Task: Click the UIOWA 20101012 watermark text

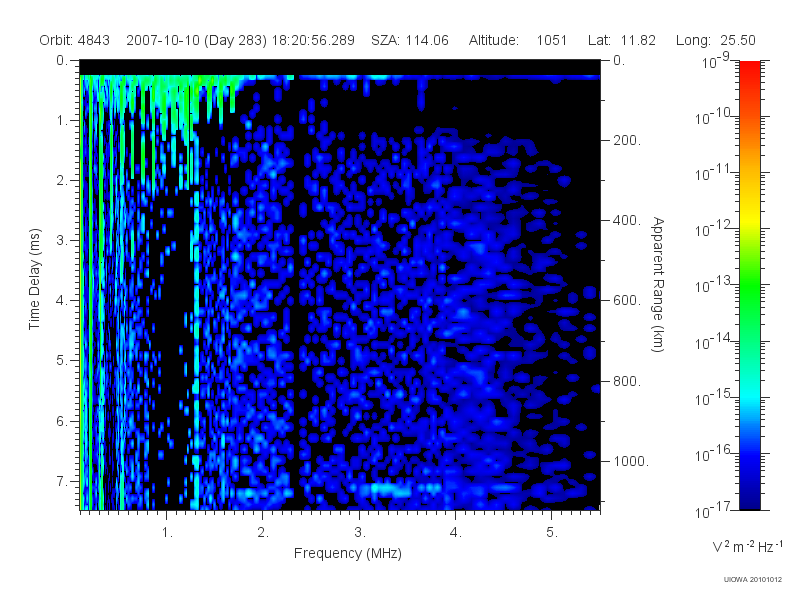Action: [753, 580]
